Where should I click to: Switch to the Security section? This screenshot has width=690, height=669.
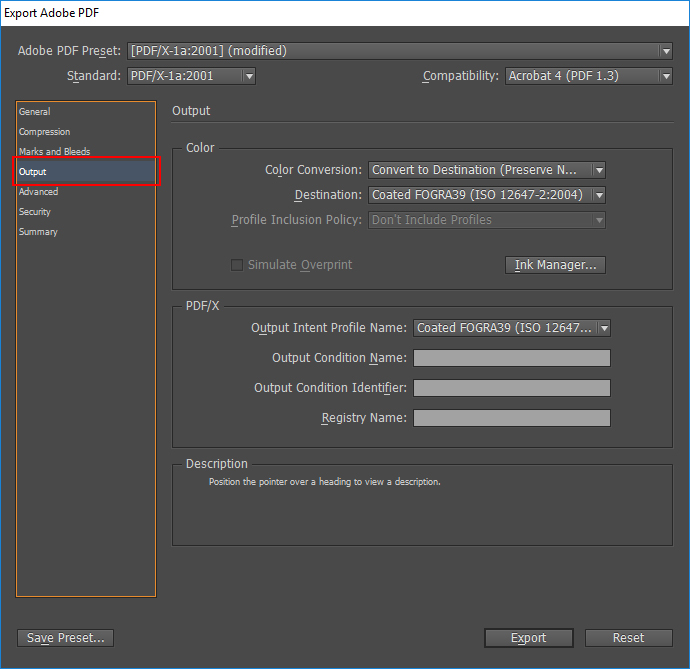tap(86, 212)
